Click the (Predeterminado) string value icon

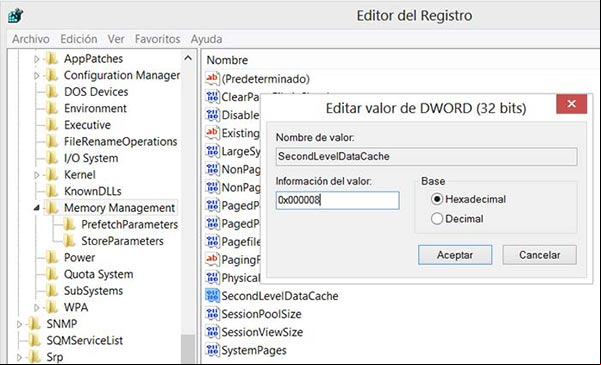tap(212, 79)
